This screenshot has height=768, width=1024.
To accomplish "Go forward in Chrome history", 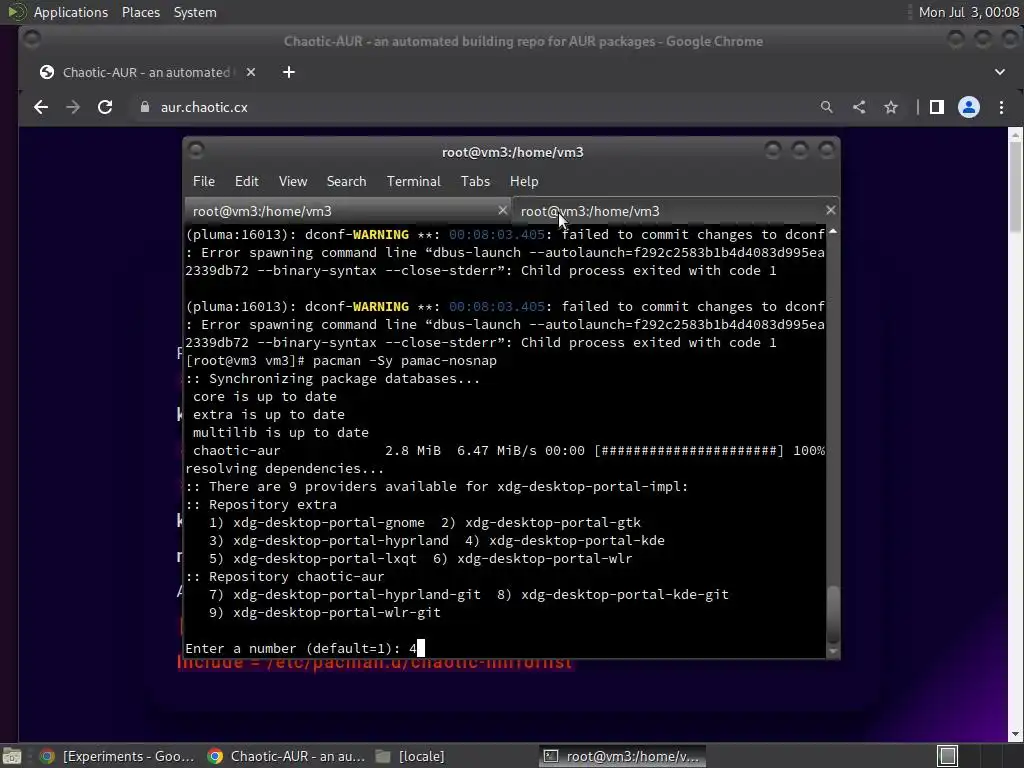I will (72, 107).
